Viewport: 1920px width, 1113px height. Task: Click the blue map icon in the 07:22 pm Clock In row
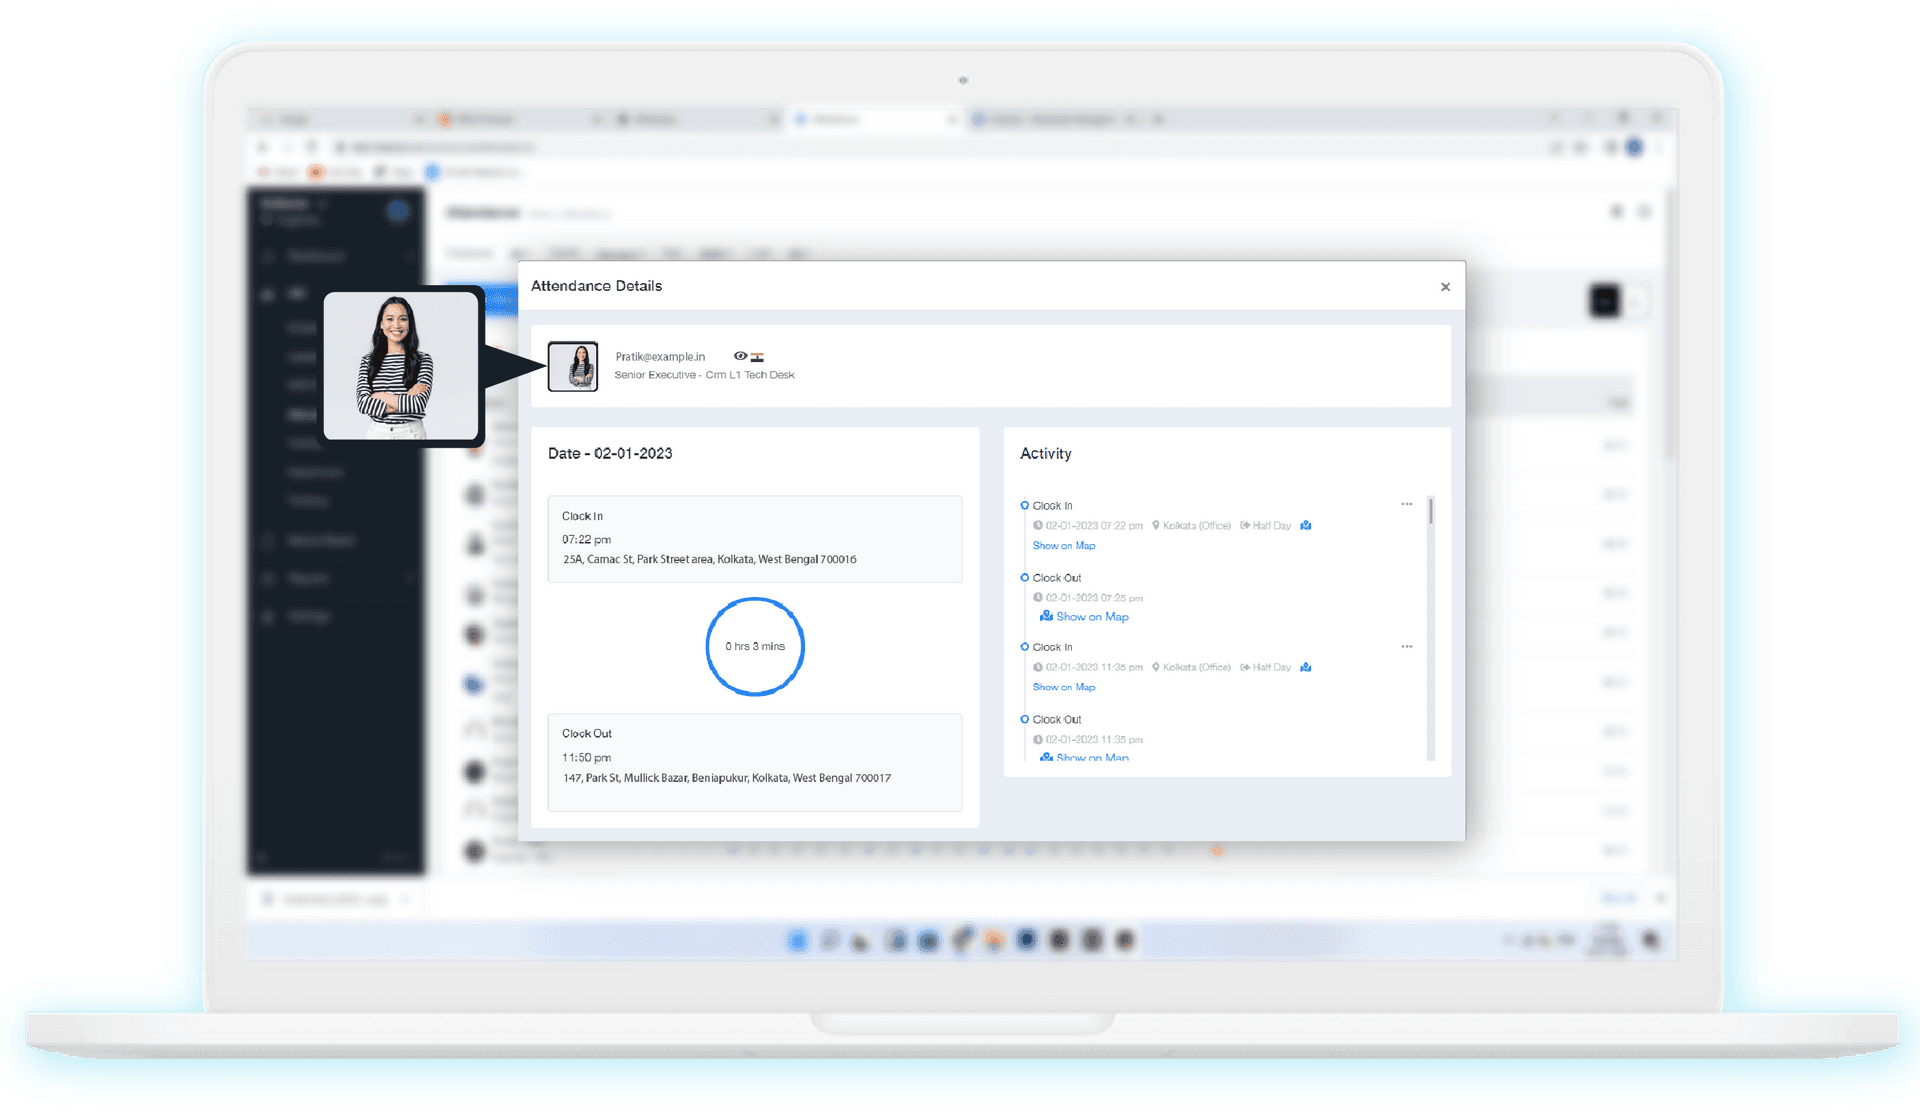click(1305, 525)
